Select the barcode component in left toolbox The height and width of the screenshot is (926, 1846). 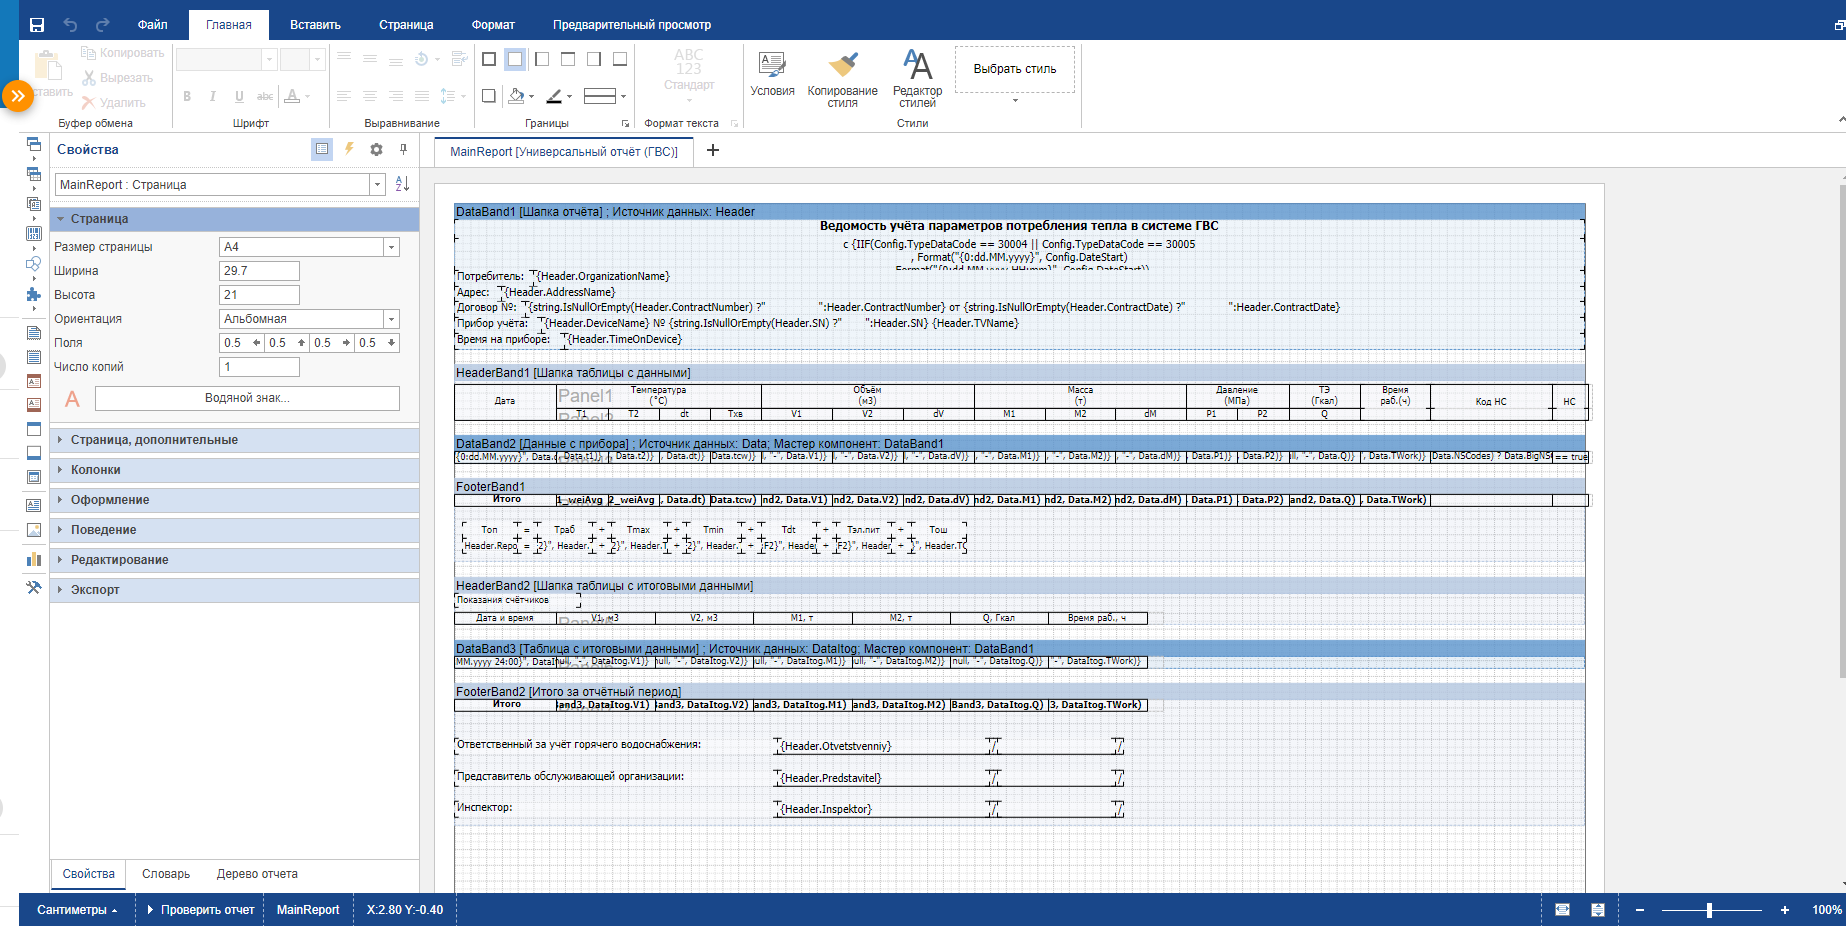(x=33, y=233)
